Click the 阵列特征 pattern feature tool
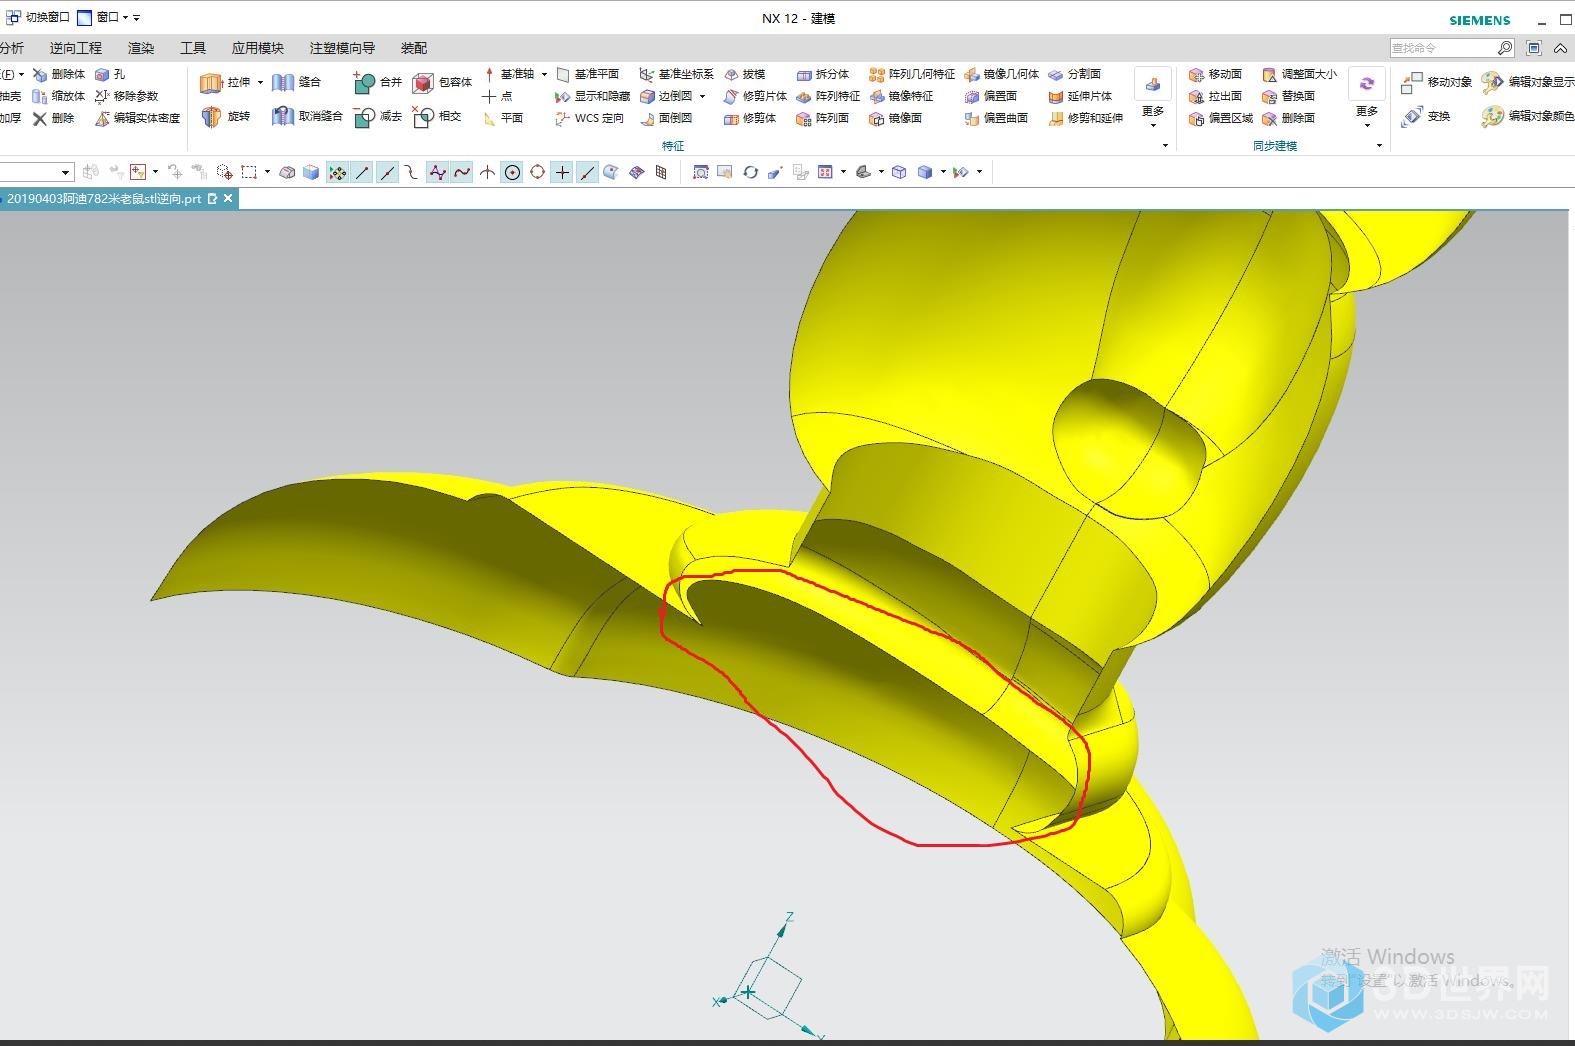 828,96
